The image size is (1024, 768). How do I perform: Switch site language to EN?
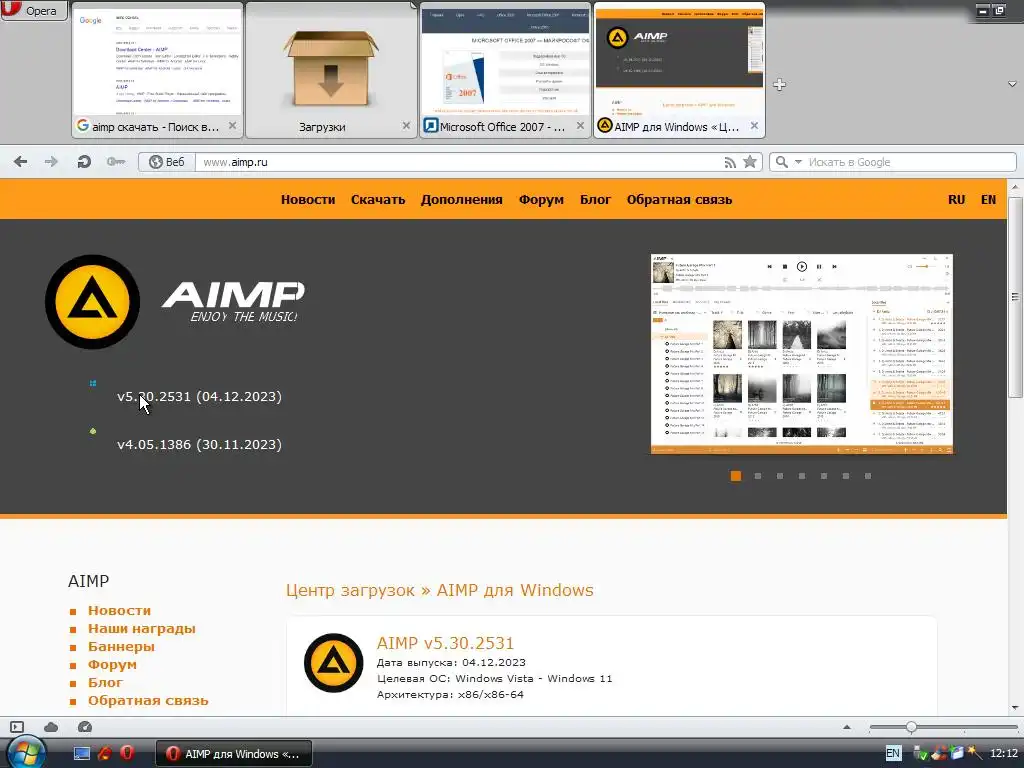988,200
